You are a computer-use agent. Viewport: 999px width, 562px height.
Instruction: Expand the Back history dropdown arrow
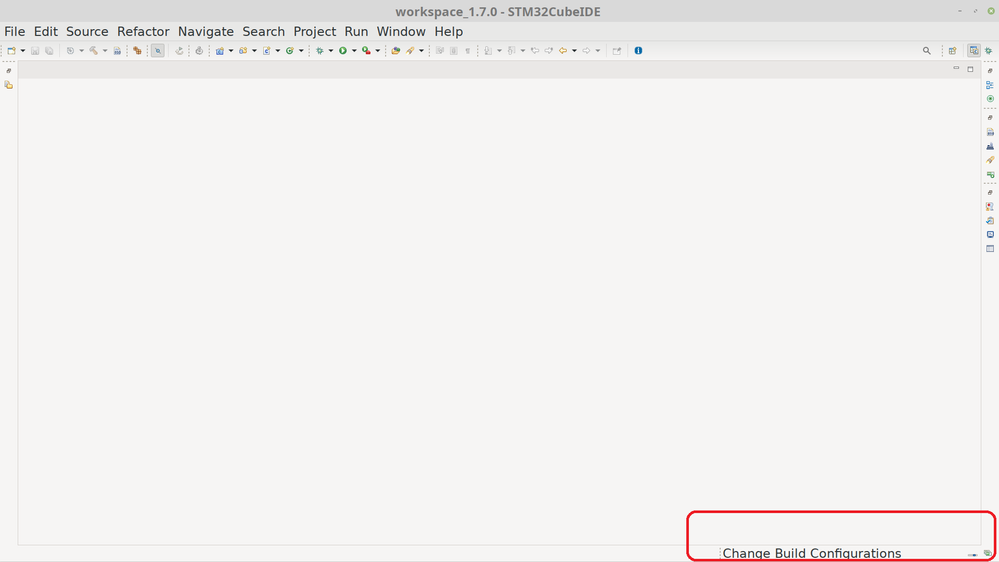point(574,50)
